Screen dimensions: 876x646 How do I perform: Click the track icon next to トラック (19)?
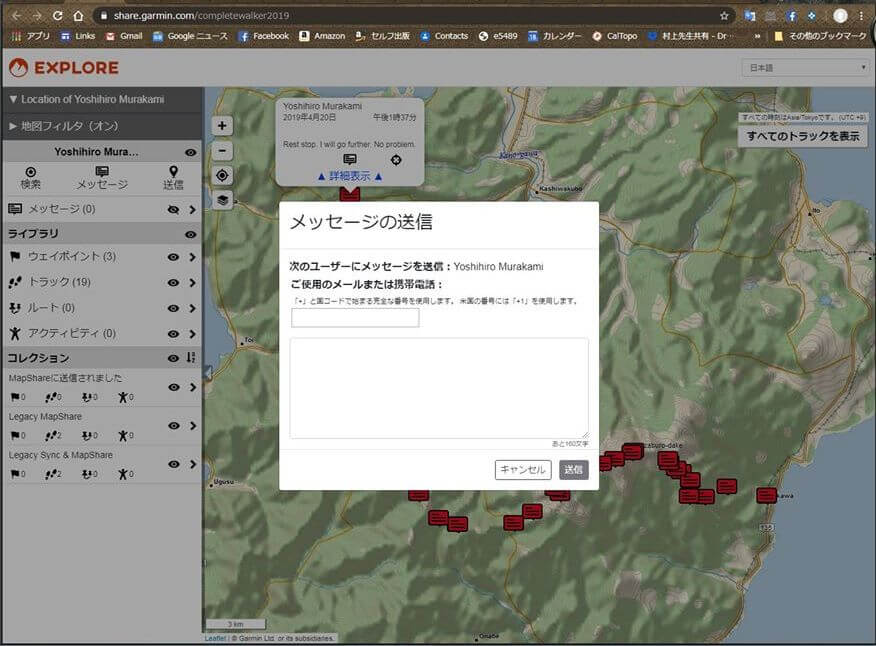(15, 282)
